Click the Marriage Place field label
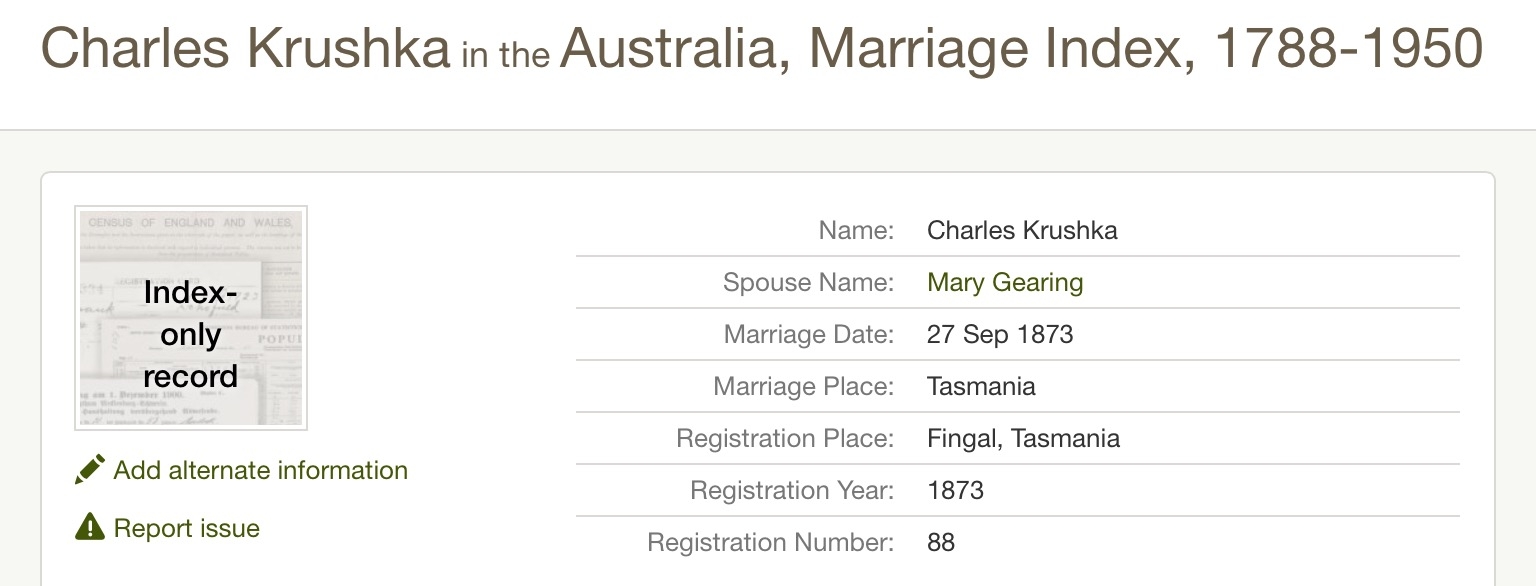This screenshot has height=586, width=1536. coord(803,386)
